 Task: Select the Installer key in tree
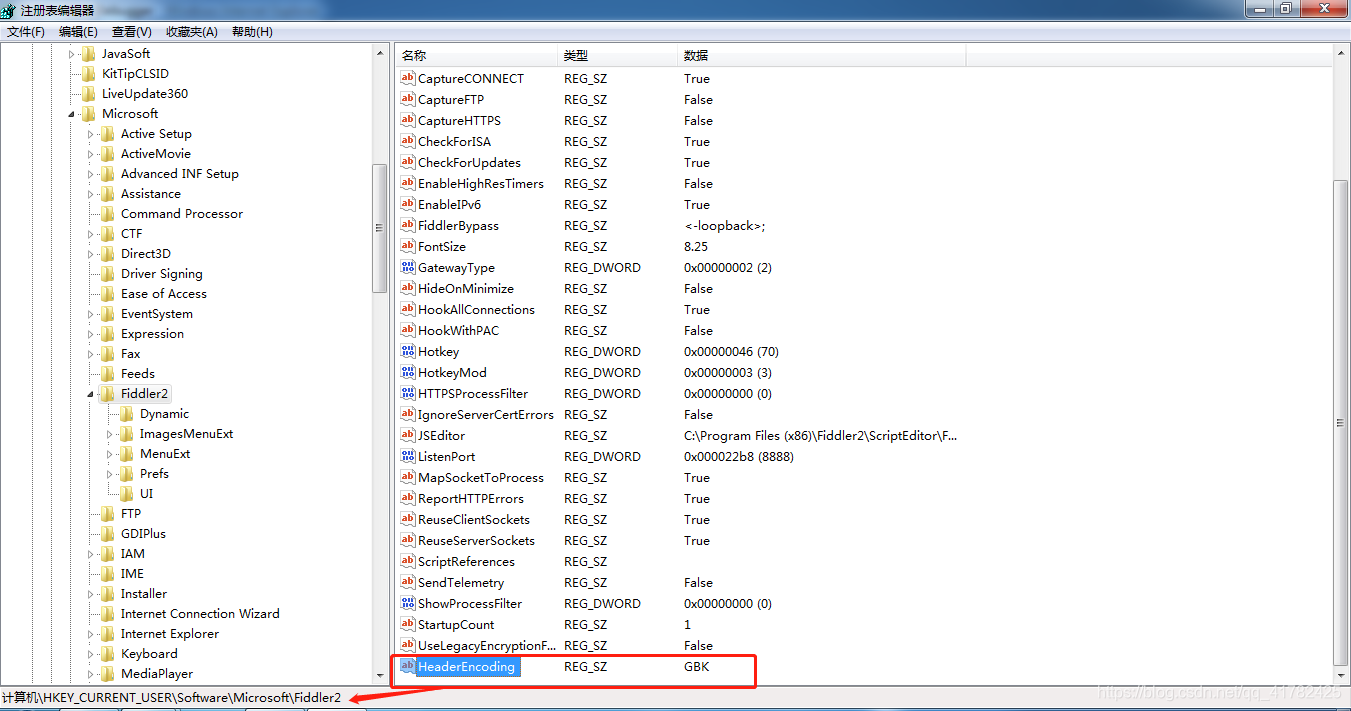(144, 594)
